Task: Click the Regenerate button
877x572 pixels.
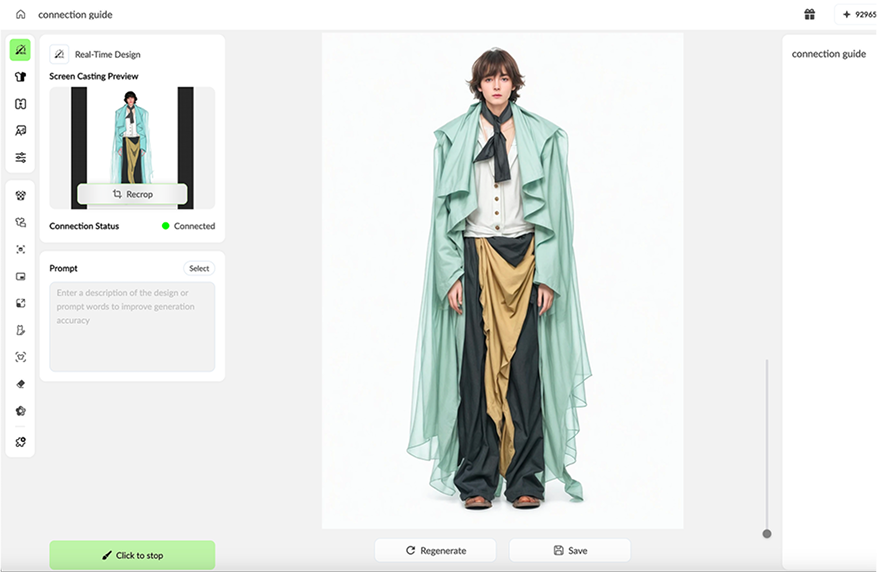Action: pyautogui.click(x=435, y=550)
